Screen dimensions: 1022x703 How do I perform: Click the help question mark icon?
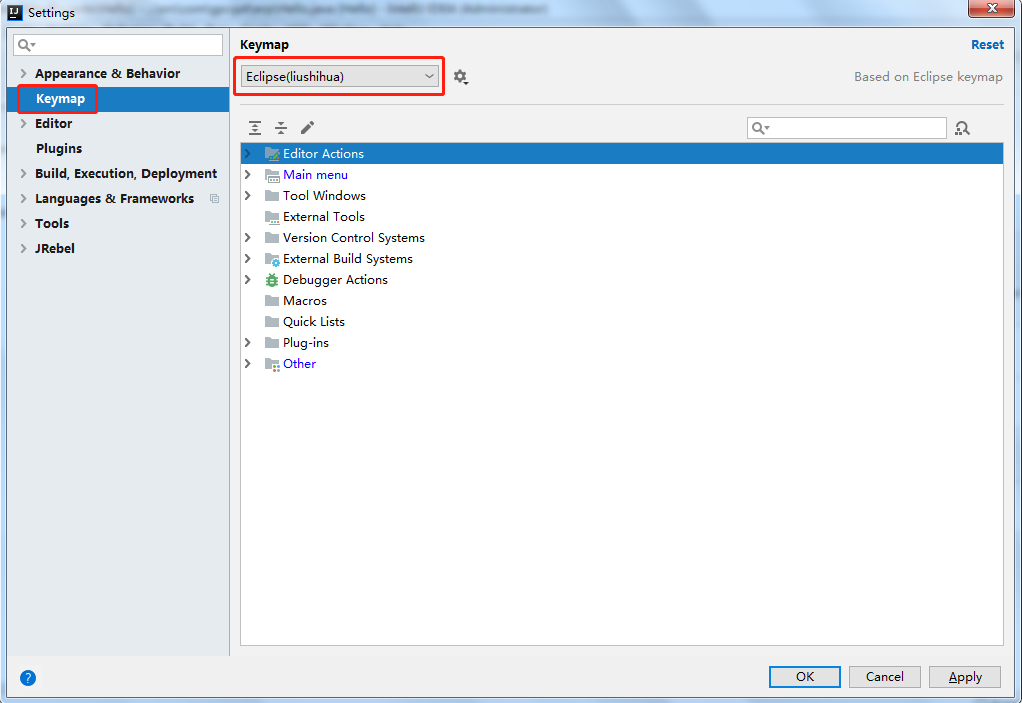tap(28, 678)
